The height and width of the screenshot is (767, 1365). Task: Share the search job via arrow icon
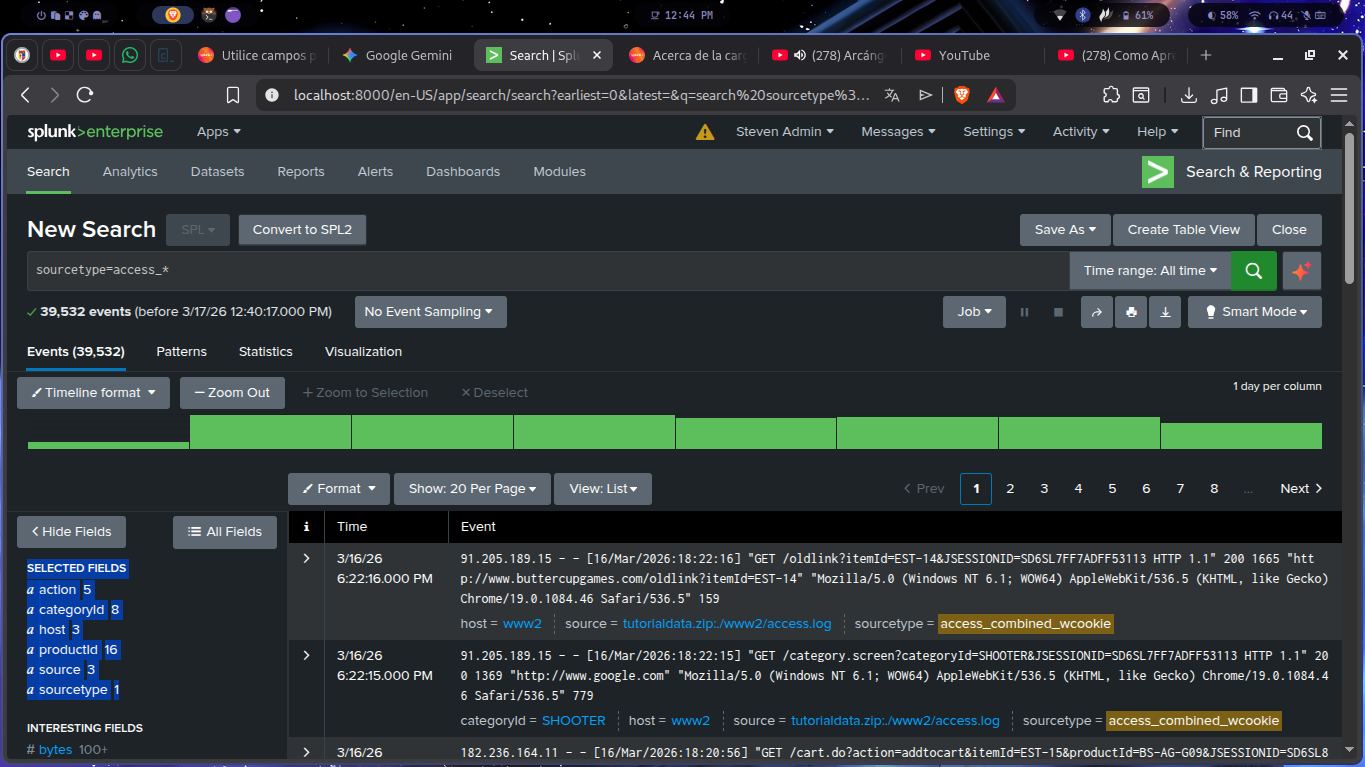pyautogui.click(x=1096, y=312)
